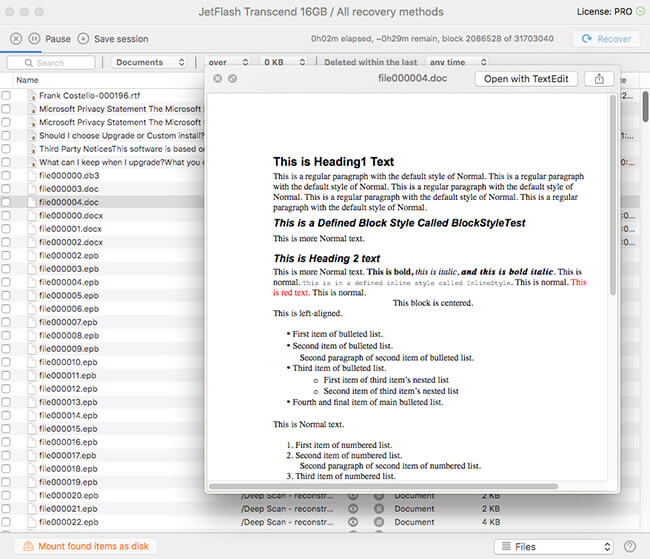The image size is (650, 559).
Task: Select file000003.epb row
Action: tap(102, 269)
